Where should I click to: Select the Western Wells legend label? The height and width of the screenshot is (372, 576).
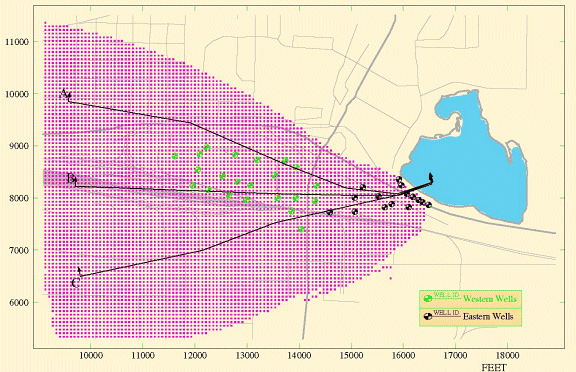pos(490,299)
